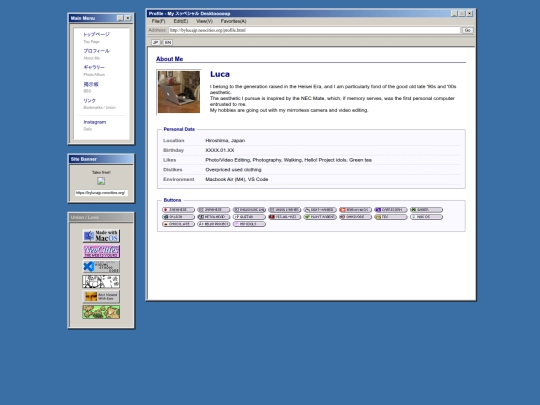Screen dimensions: 540x405
Task: Click Luca's profile photo of cat on laptop
Action: (x=179, y=92)
